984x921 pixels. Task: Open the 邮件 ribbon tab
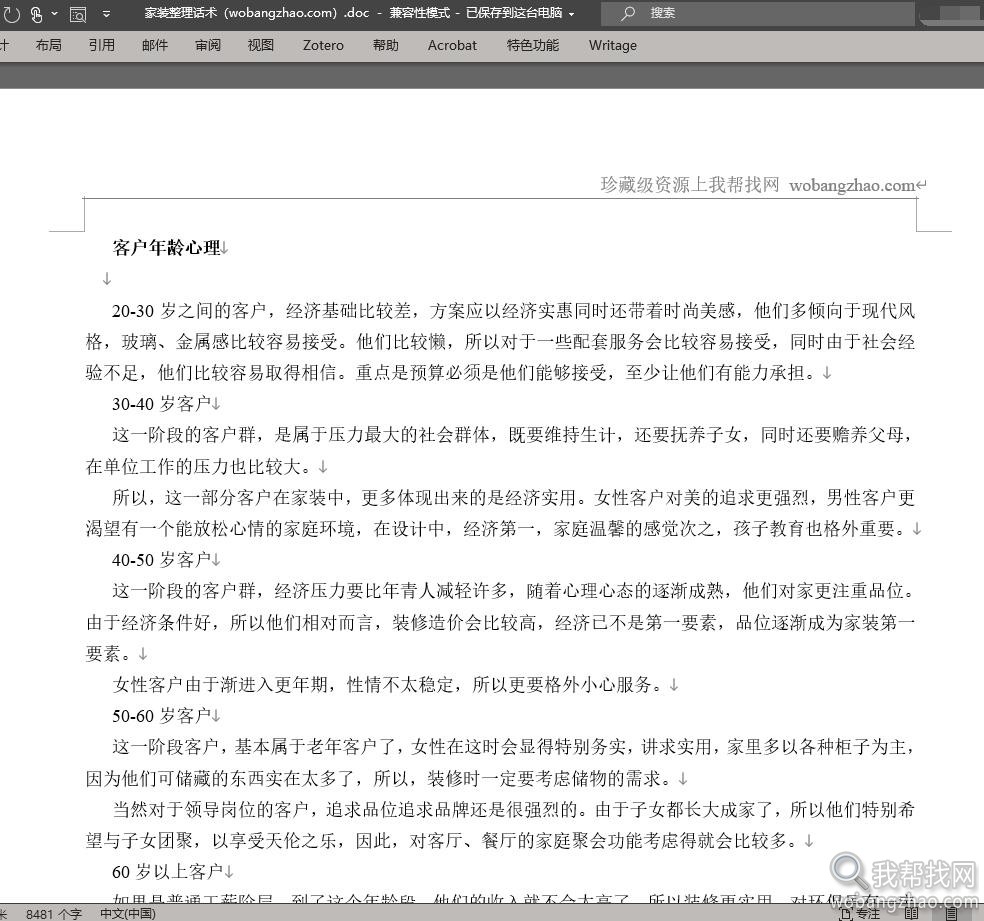[x=154, y=45]
